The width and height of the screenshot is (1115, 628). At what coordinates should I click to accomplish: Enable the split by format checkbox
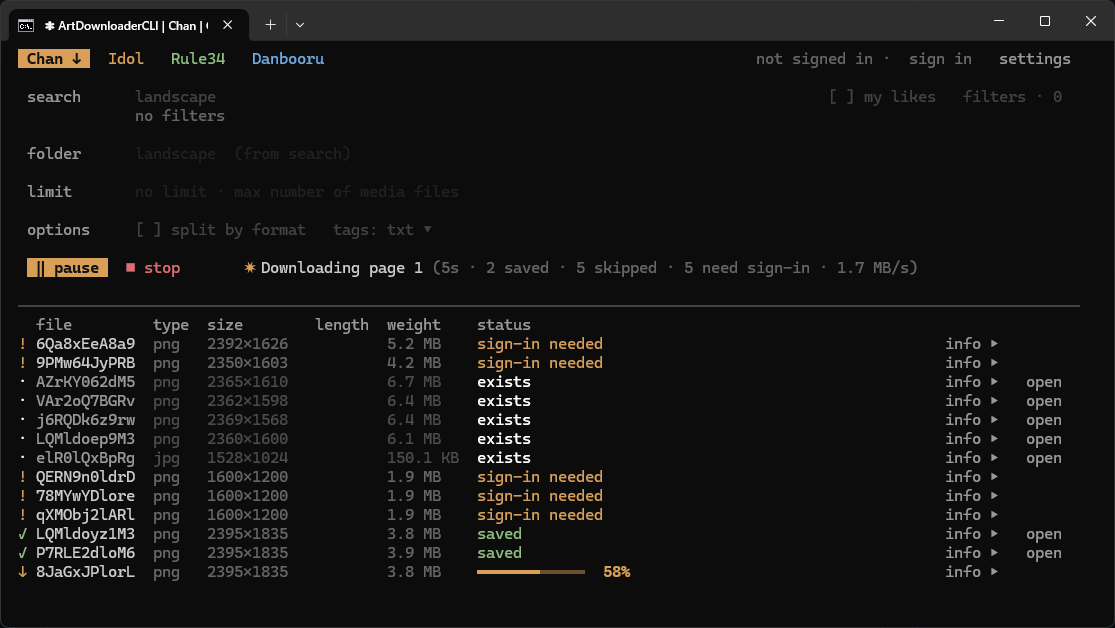pyautogui.click(x=149, y=230)
